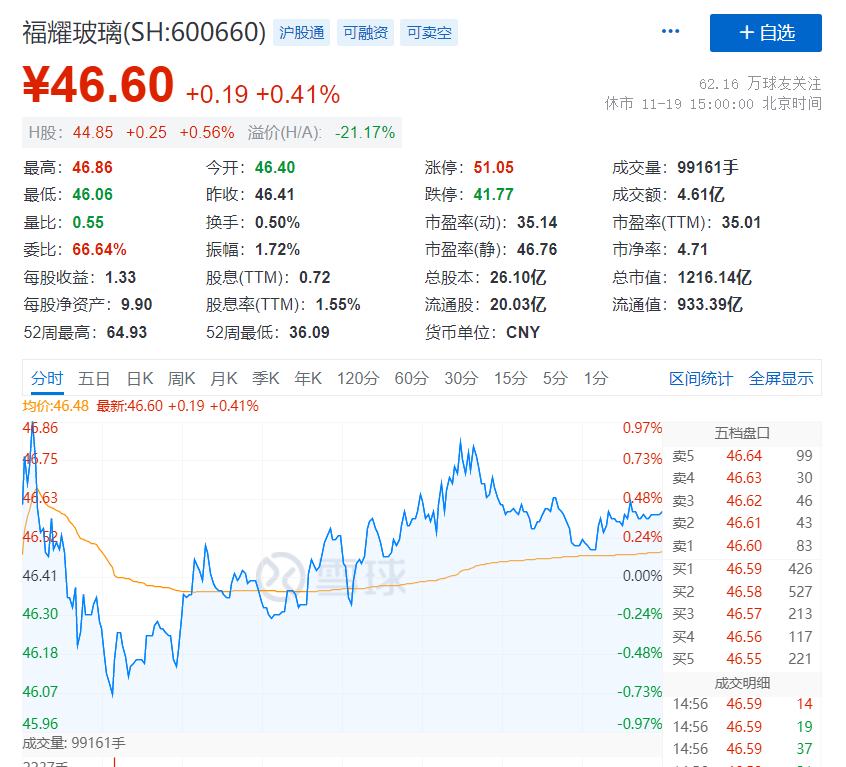The width and height of the screenshot is (846, 767).
Task: Choose the 30分 interval tab
Action: tap(461, 378)
